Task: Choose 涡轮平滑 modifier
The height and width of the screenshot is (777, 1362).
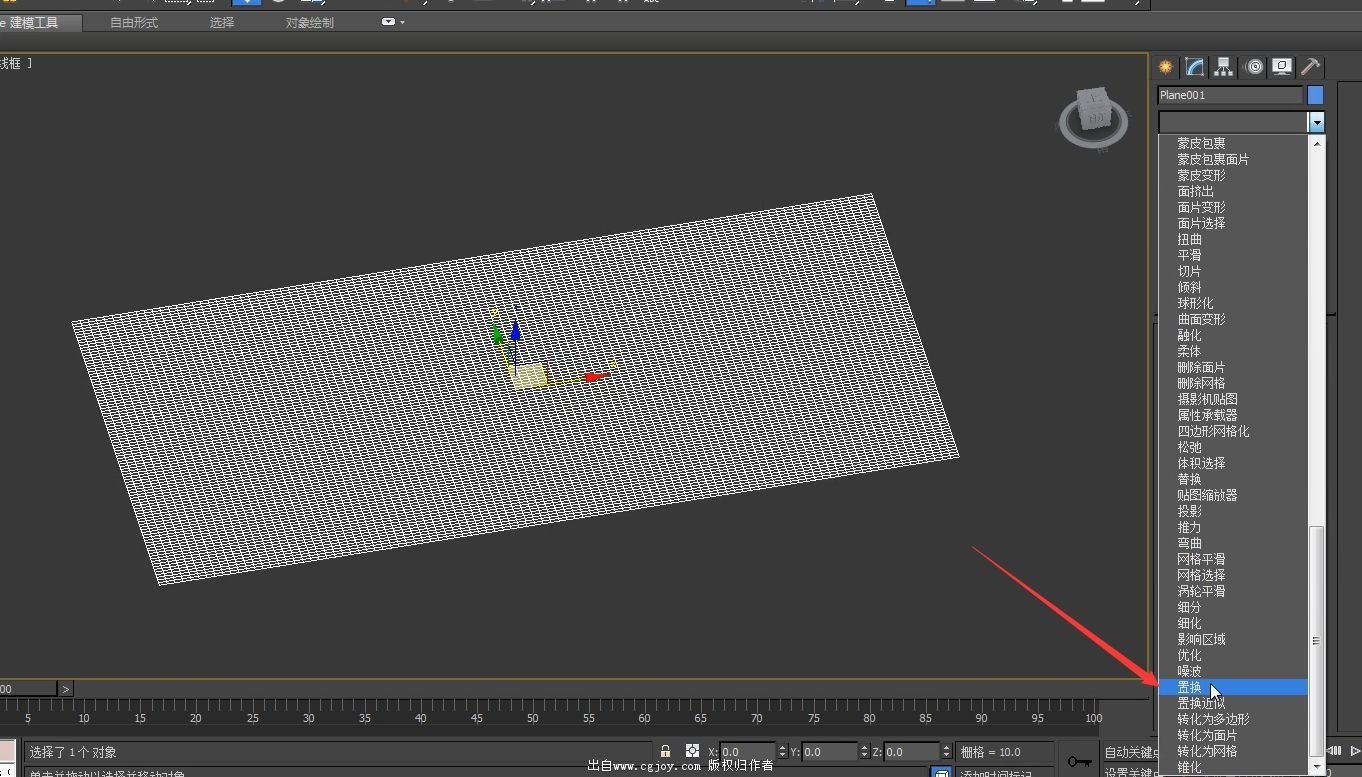Action: (x=1234, y=591)
